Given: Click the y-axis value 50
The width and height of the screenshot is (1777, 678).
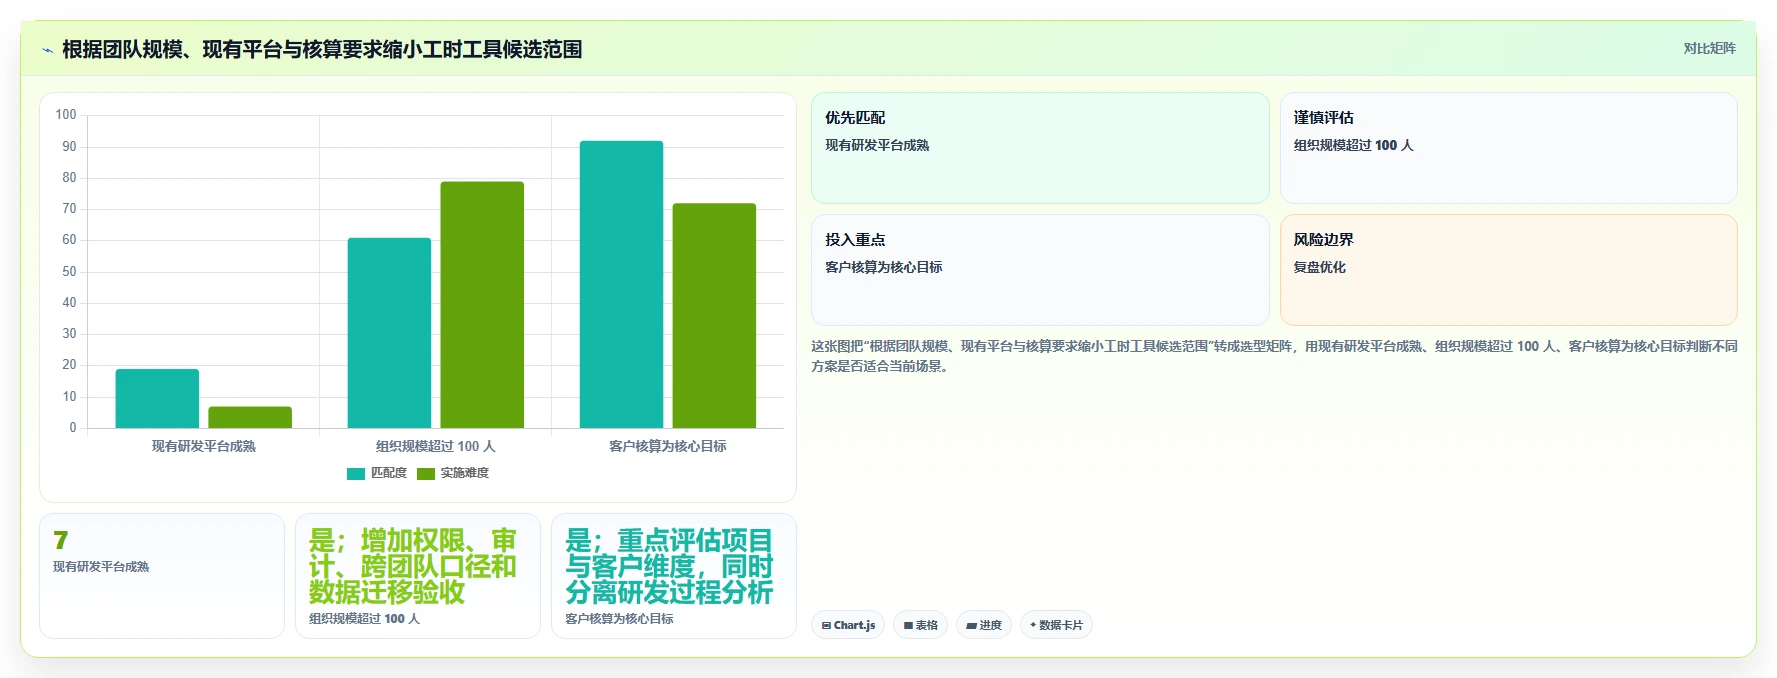Looking at the screenshot, I should [69, 271].
